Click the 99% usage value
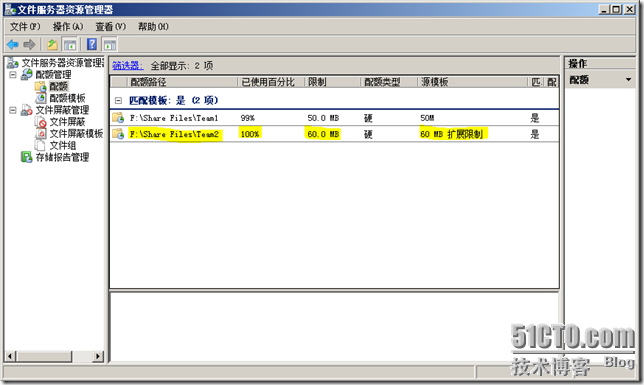The image size is (644, 385). (x=248, y=118)
